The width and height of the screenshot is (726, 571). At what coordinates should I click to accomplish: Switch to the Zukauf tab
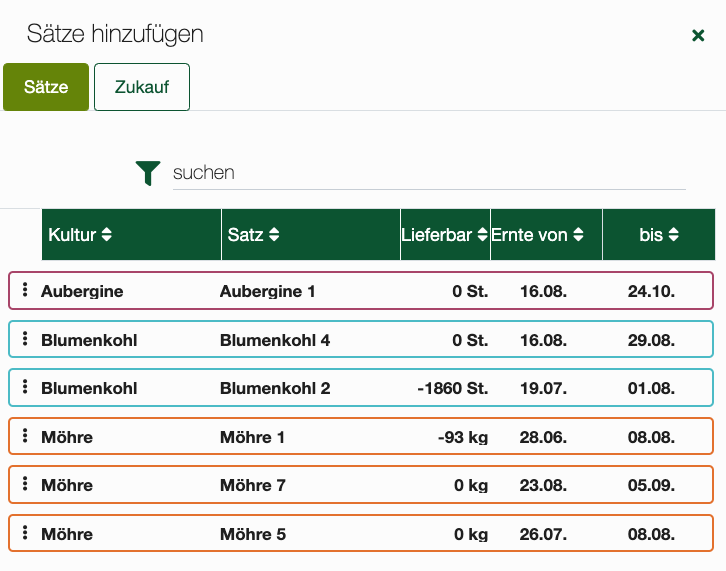coord(142,87)
